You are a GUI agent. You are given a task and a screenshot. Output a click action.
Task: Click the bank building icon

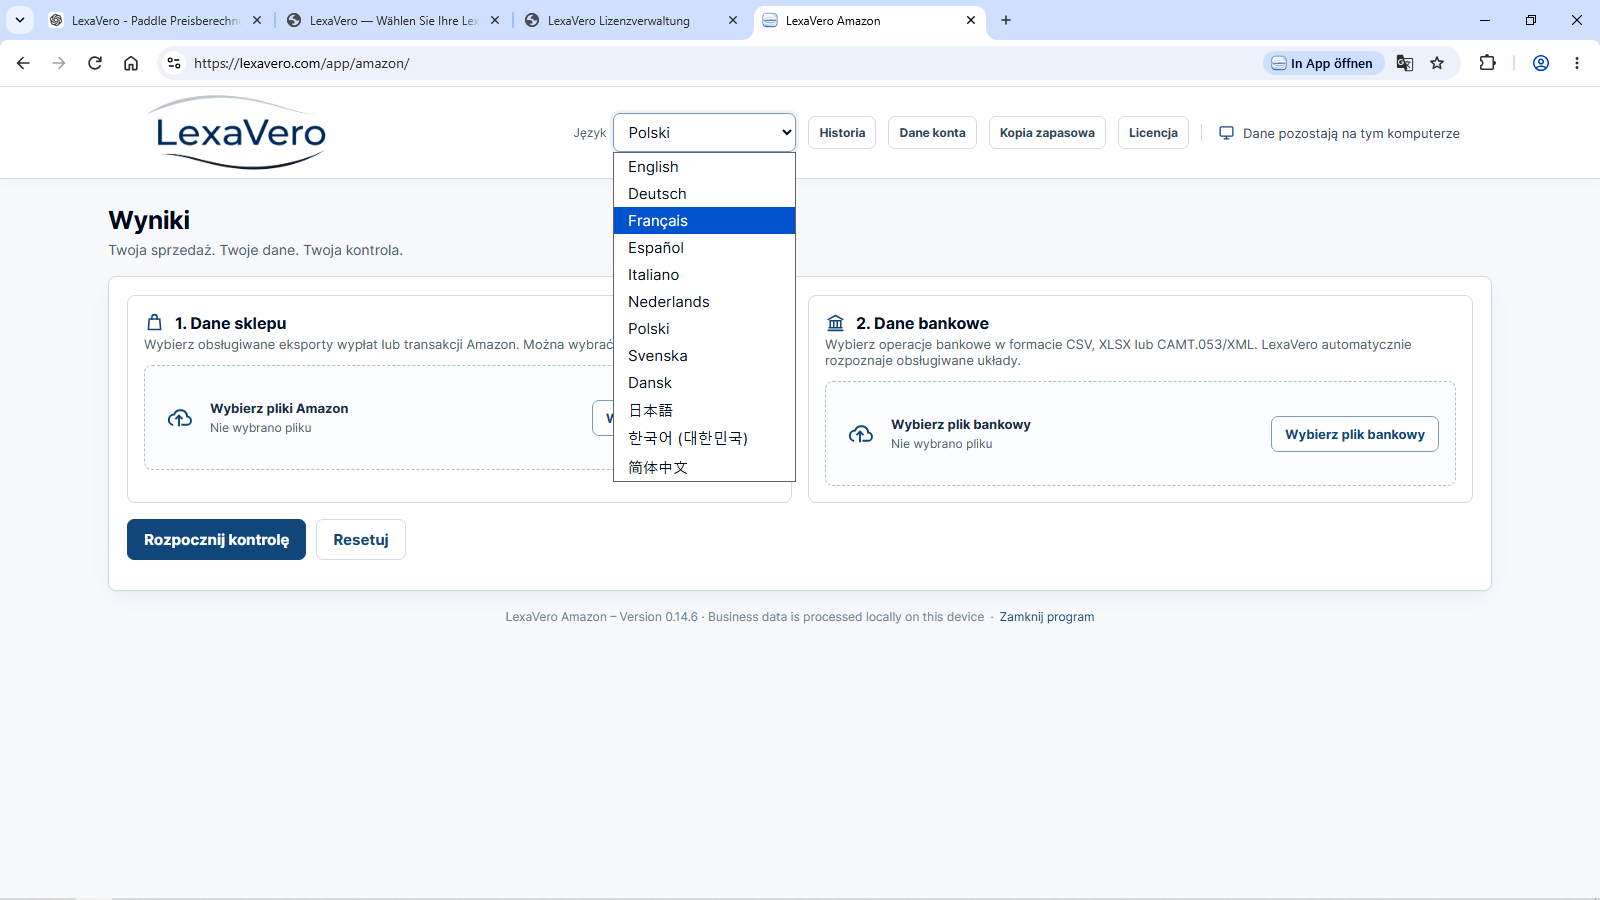click(835, 323)
